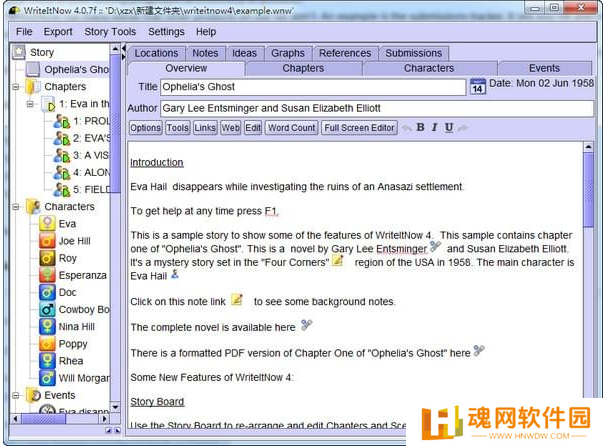Click the editor vertical scrollbar thumb
606x448 pixels.
[x=588, y=189]
